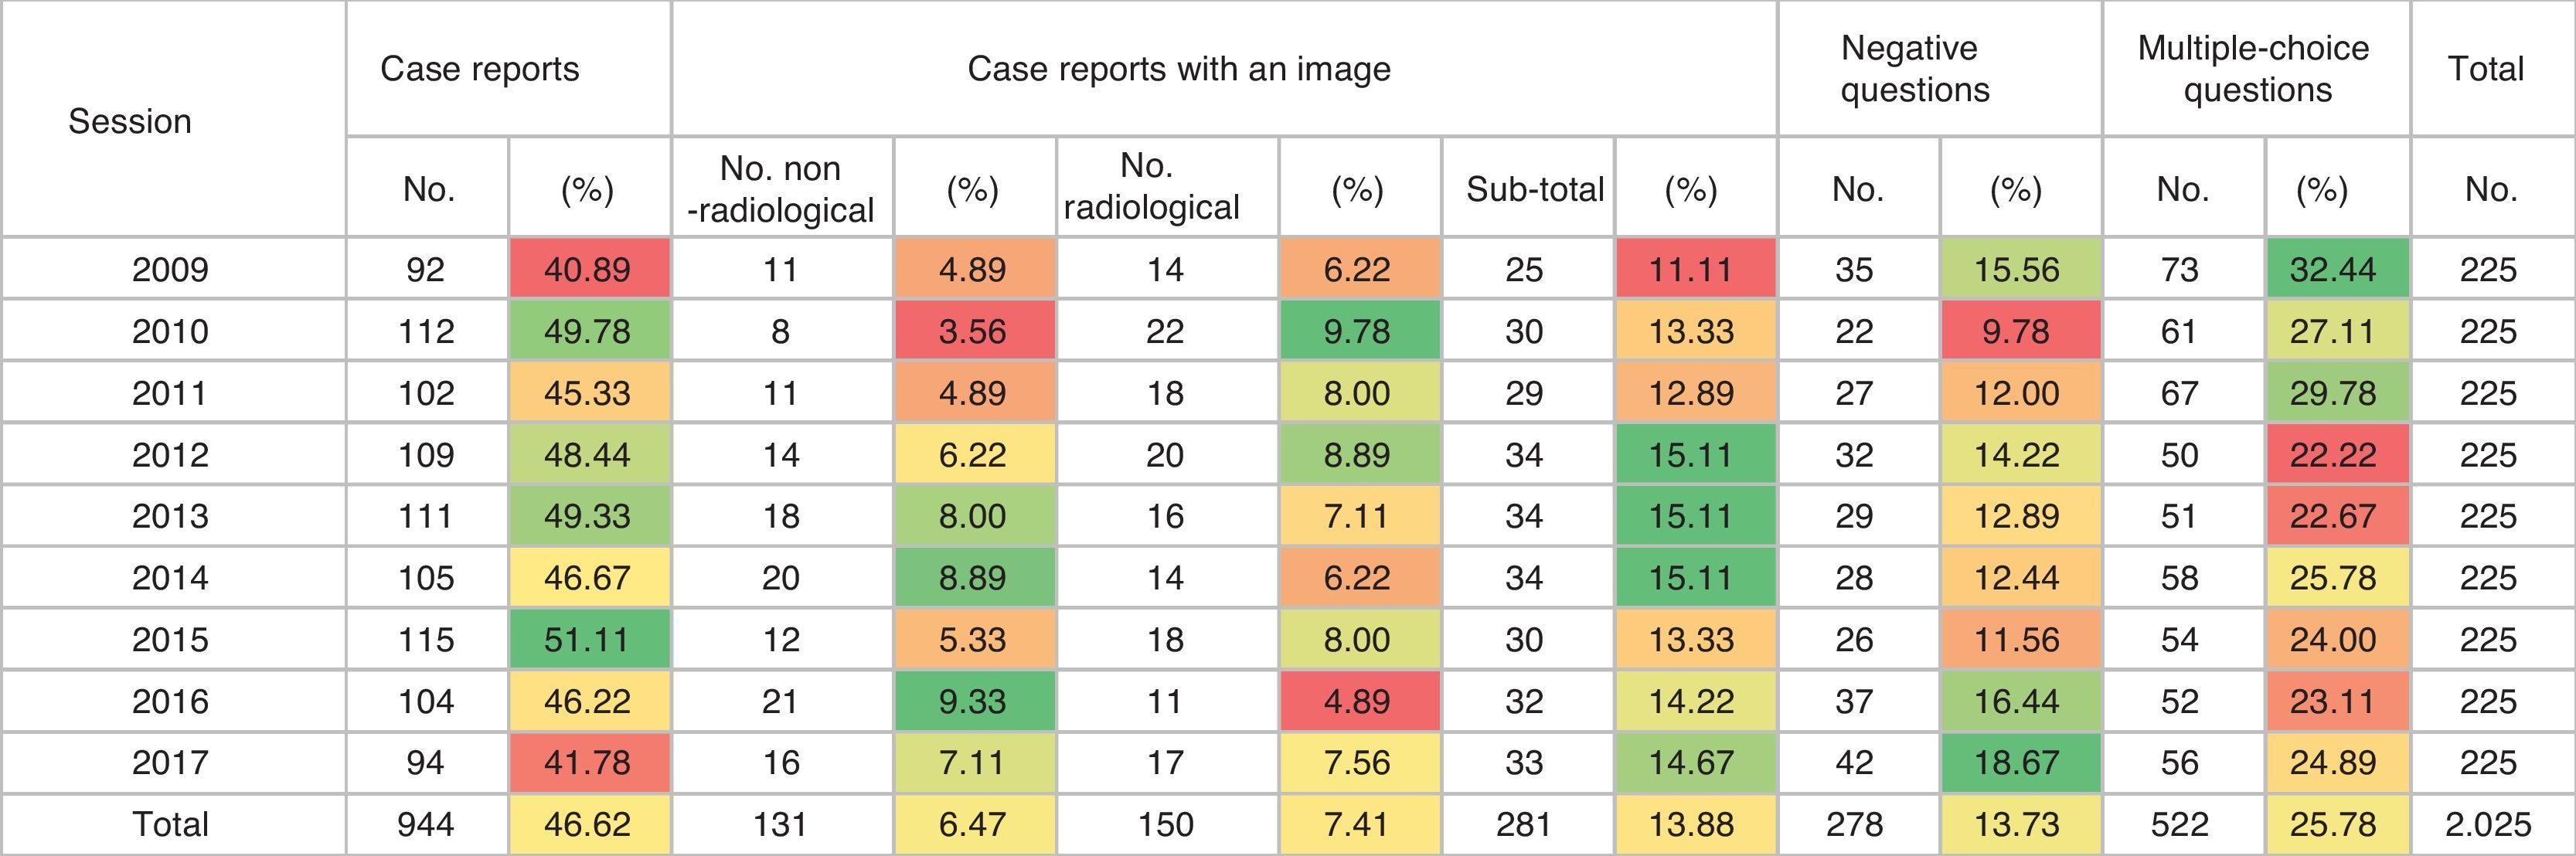Select the 2015 session row label

point(170,639)
